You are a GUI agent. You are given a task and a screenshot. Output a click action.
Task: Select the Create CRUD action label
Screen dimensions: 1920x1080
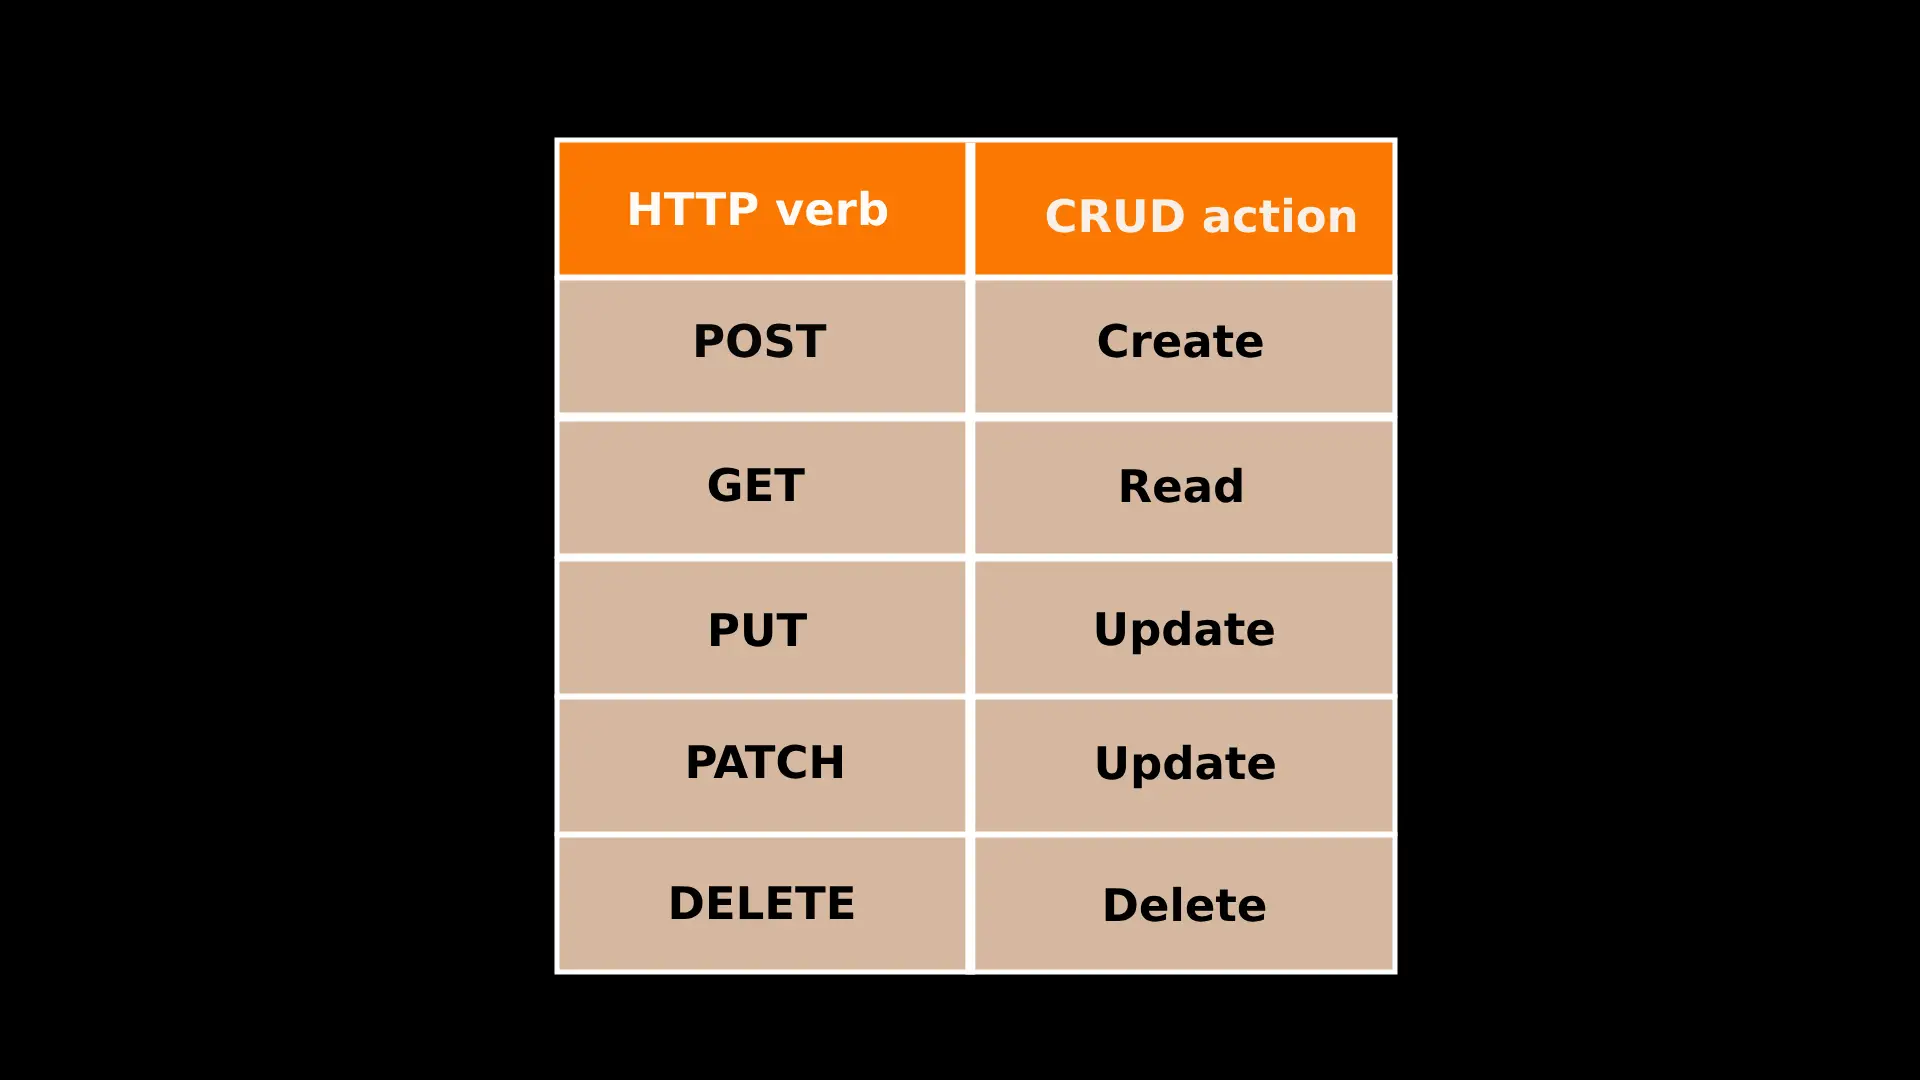(1179, 340)
